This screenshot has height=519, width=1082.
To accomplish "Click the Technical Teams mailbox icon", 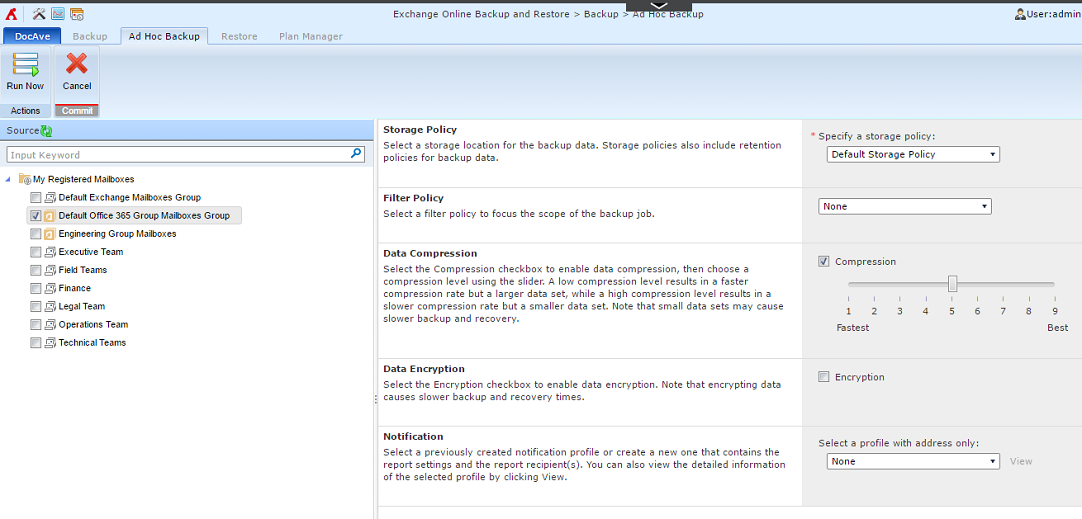I will coord(50,343).
